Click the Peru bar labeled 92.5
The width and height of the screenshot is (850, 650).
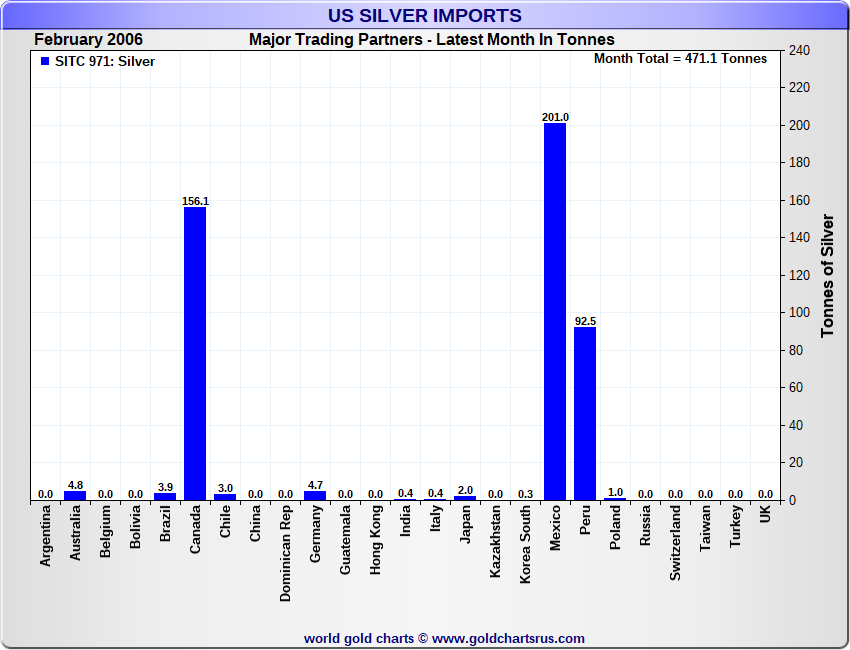[x=585, y=413]
